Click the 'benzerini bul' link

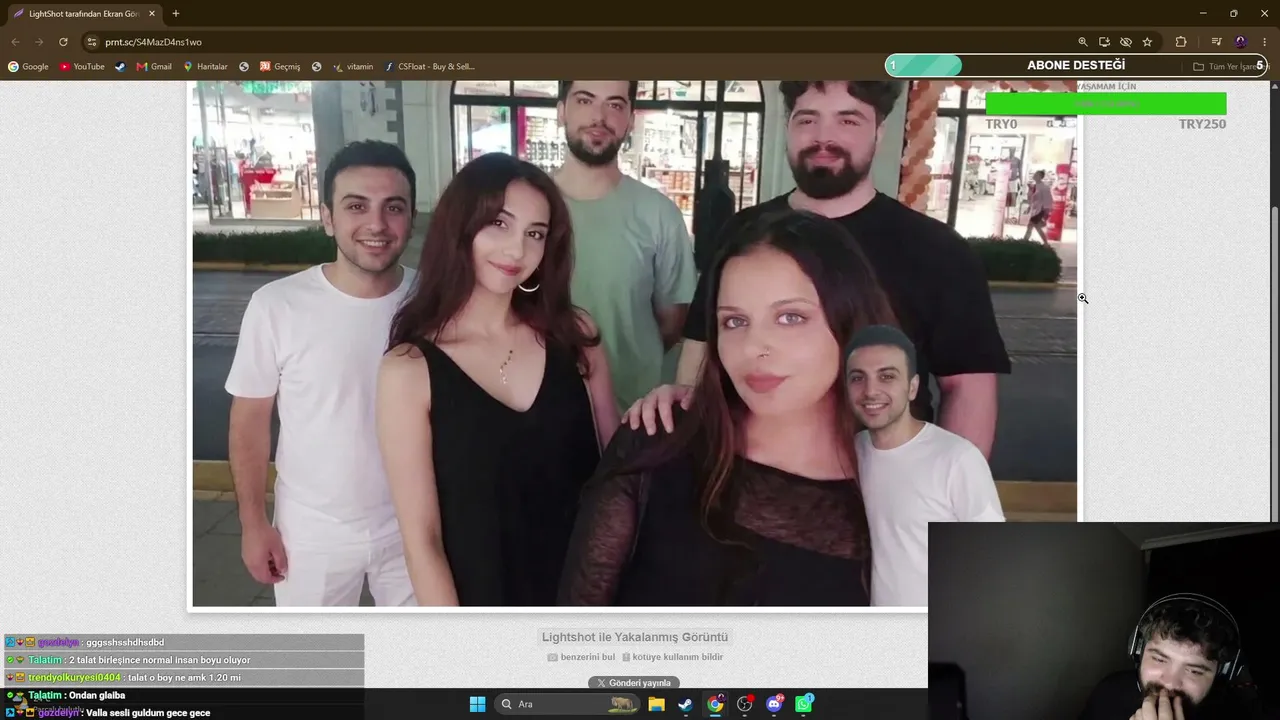pyautogui.click(x=581, y=657)
